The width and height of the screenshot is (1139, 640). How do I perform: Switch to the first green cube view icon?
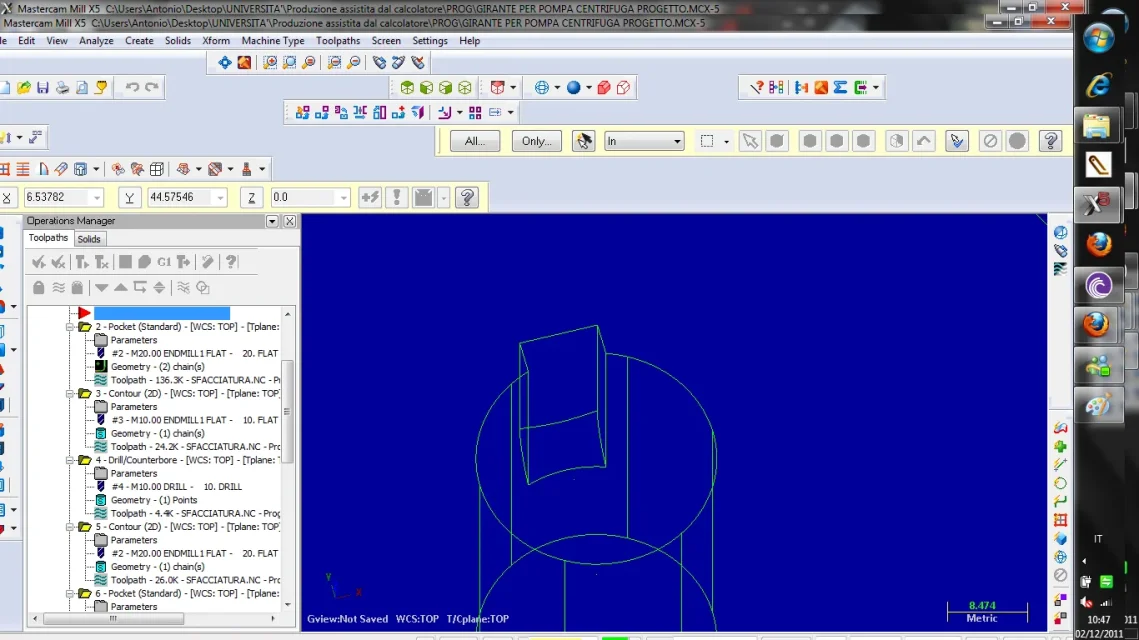click(x=407, y=88)
